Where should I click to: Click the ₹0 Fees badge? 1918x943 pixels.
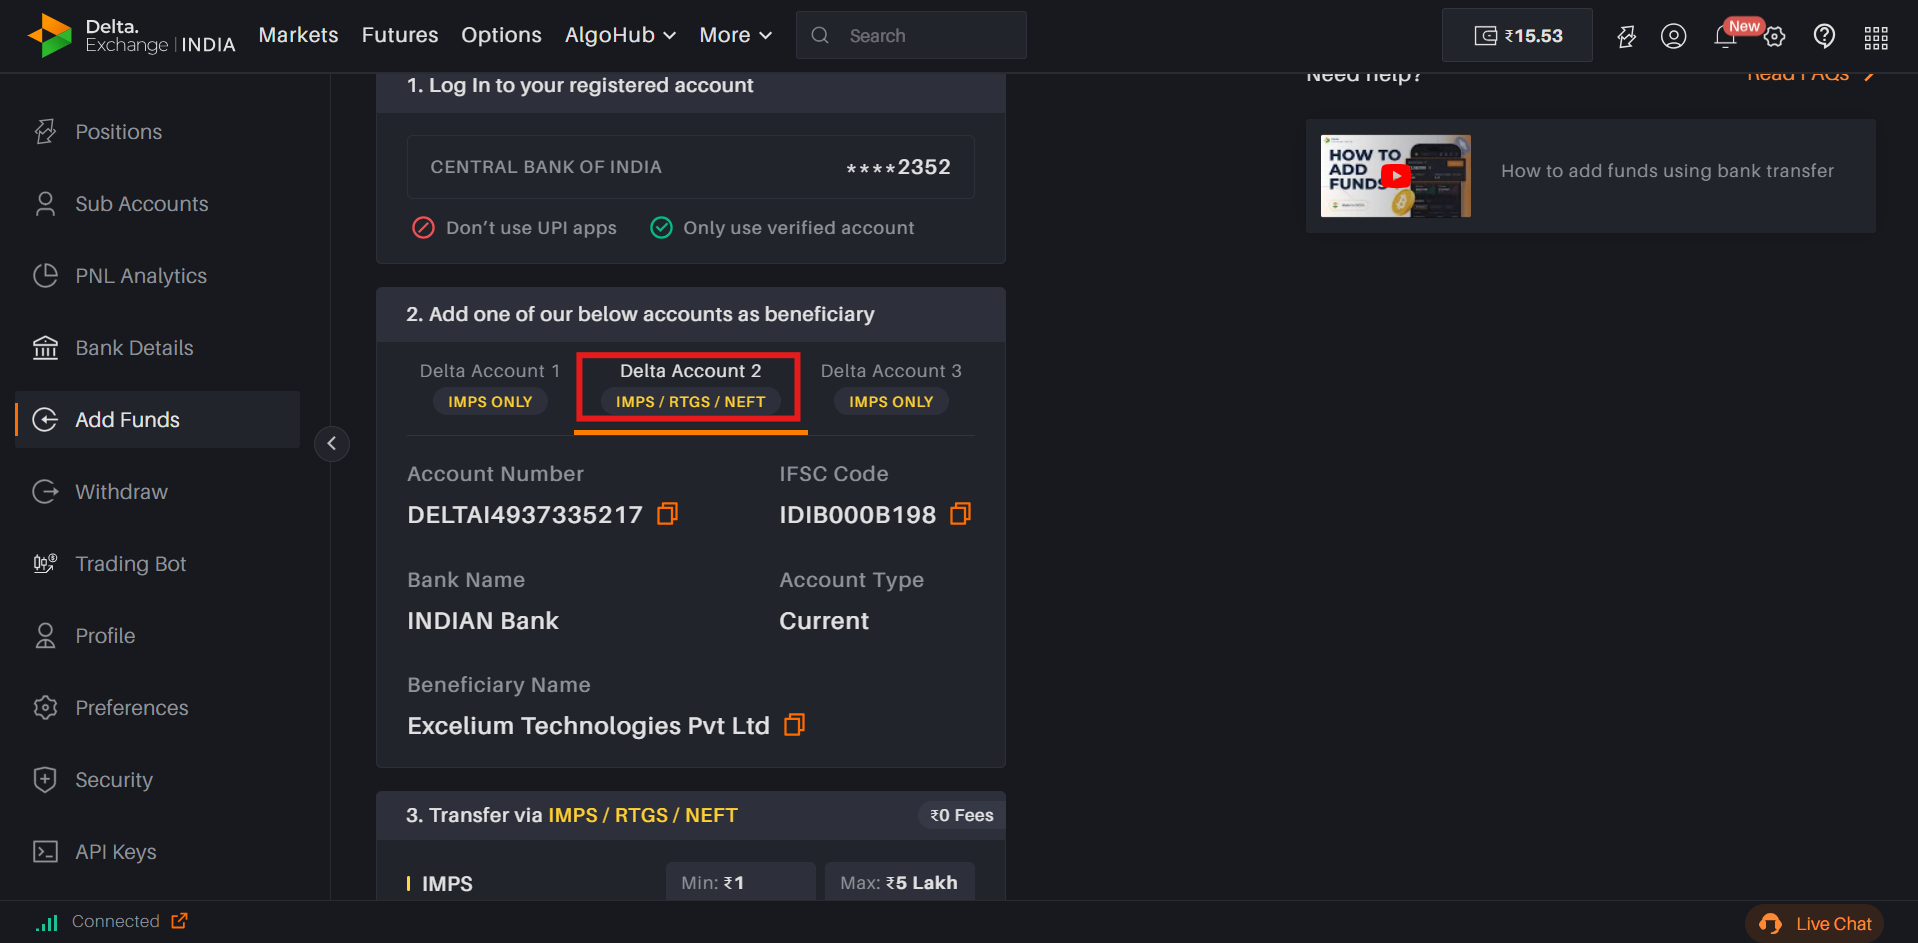point(962,816)
